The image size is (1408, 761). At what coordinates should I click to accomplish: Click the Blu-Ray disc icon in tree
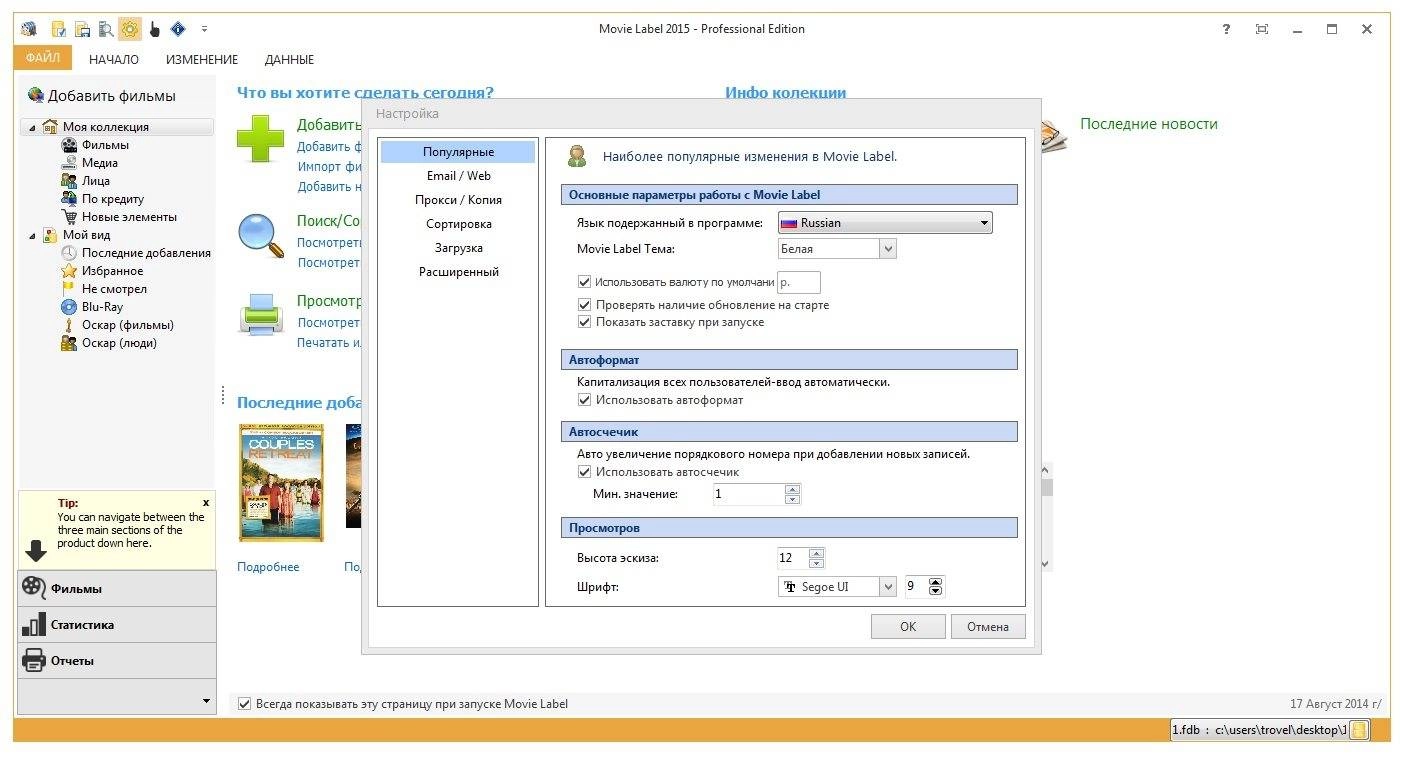tap(69, 307)
